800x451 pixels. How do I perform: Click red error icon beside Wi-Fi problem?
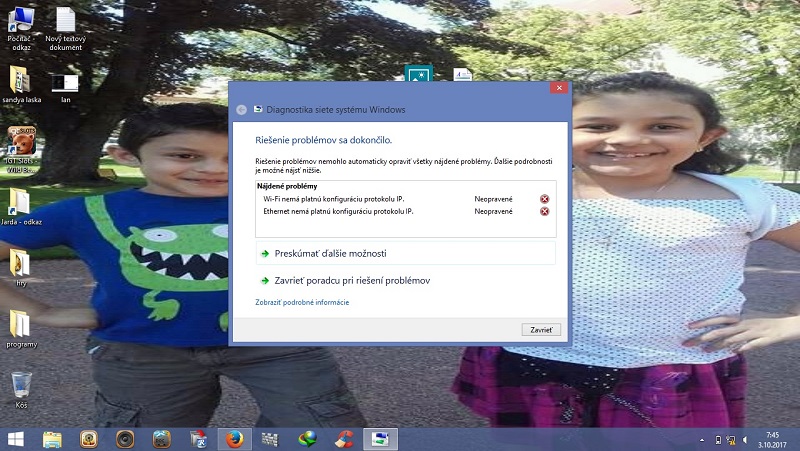(544, 199)
